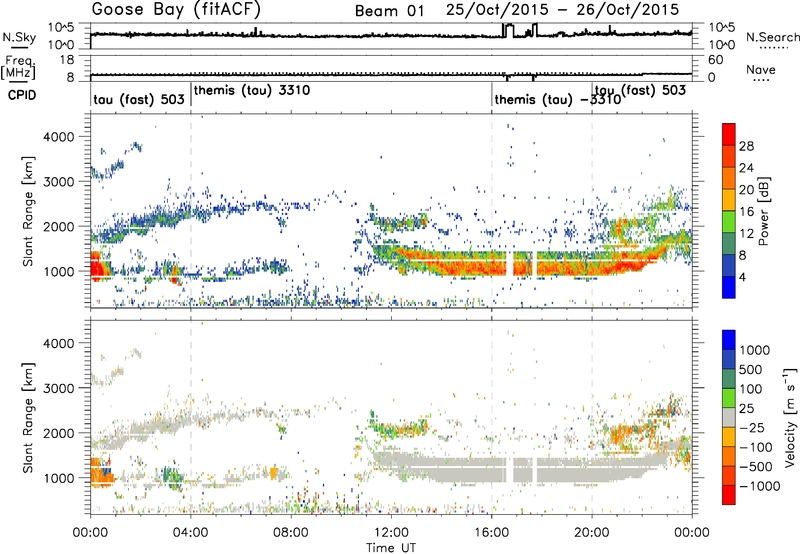Click the 'themis (tau) -3310' CPID label
This screenshot has width=800, height=554.
click(x=558, y=99)
